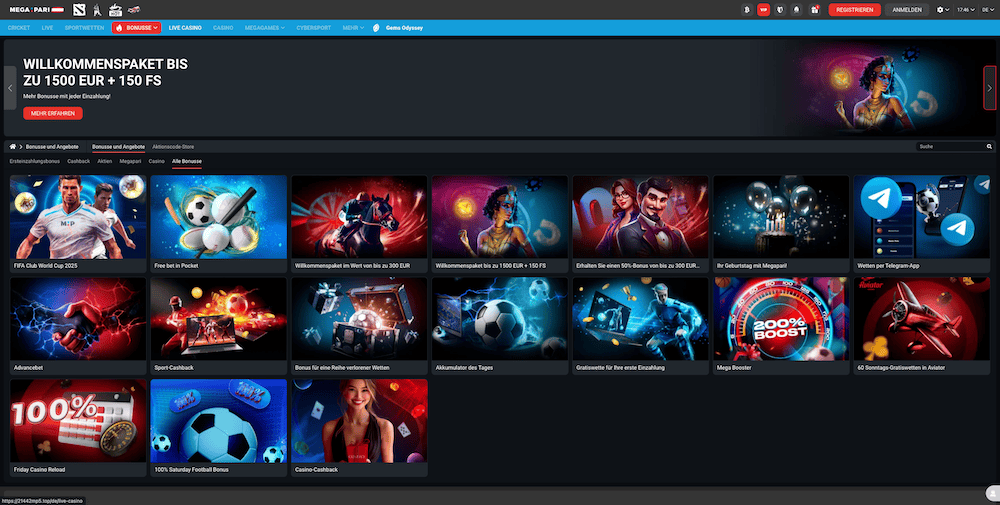Click the Registrieren button
This screenshot has width=1000, height=505.
point(855,10)
